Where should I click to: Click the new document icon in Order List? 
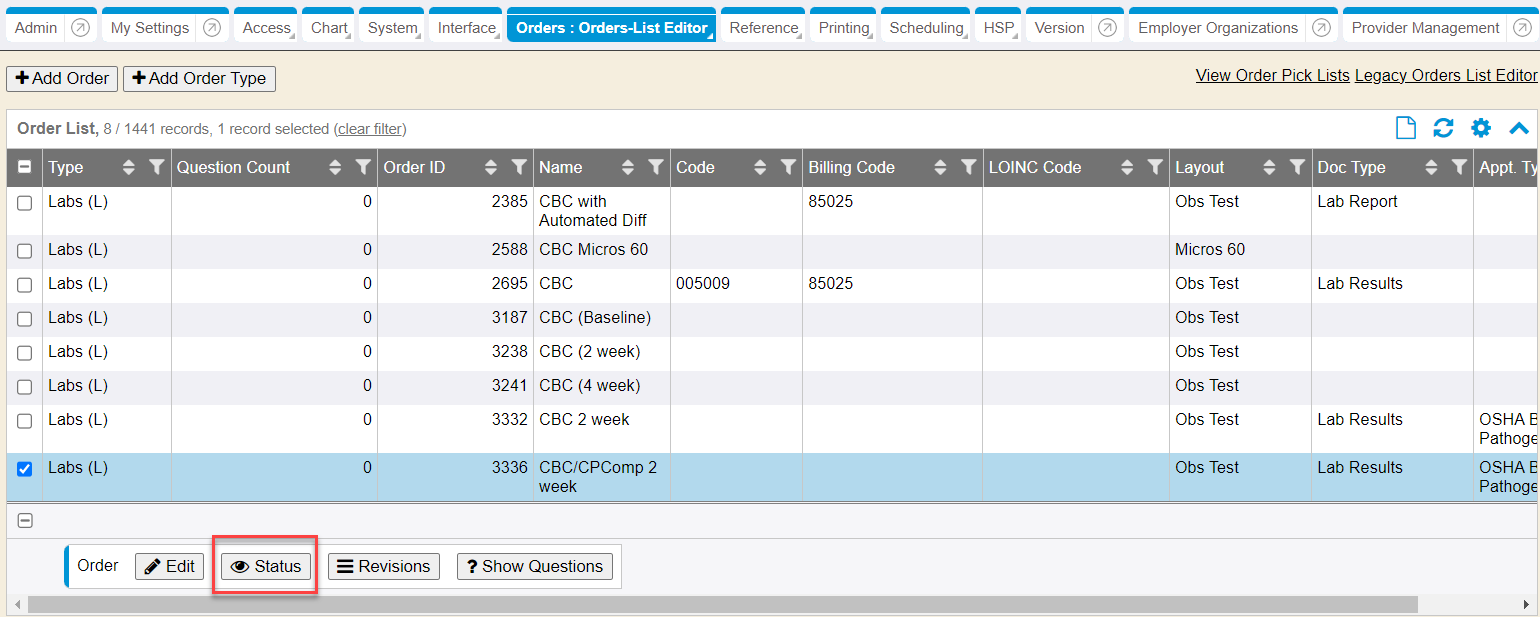[x=1406, y=128]
